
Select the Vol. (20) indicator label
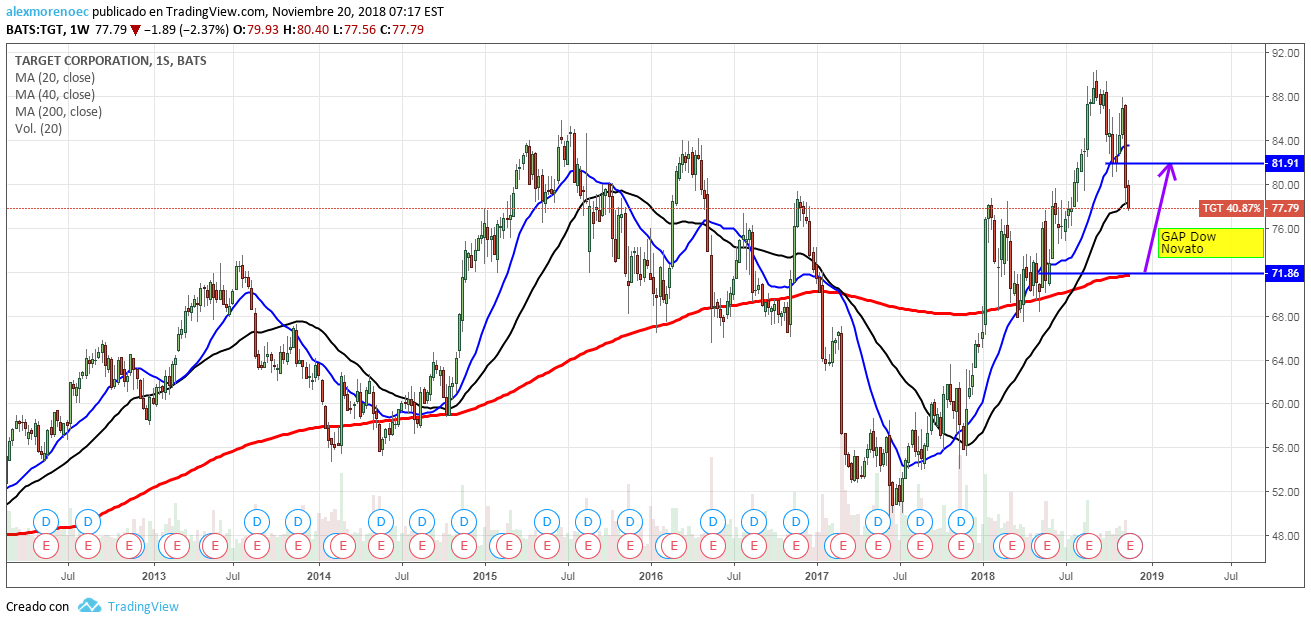[39, 128]
